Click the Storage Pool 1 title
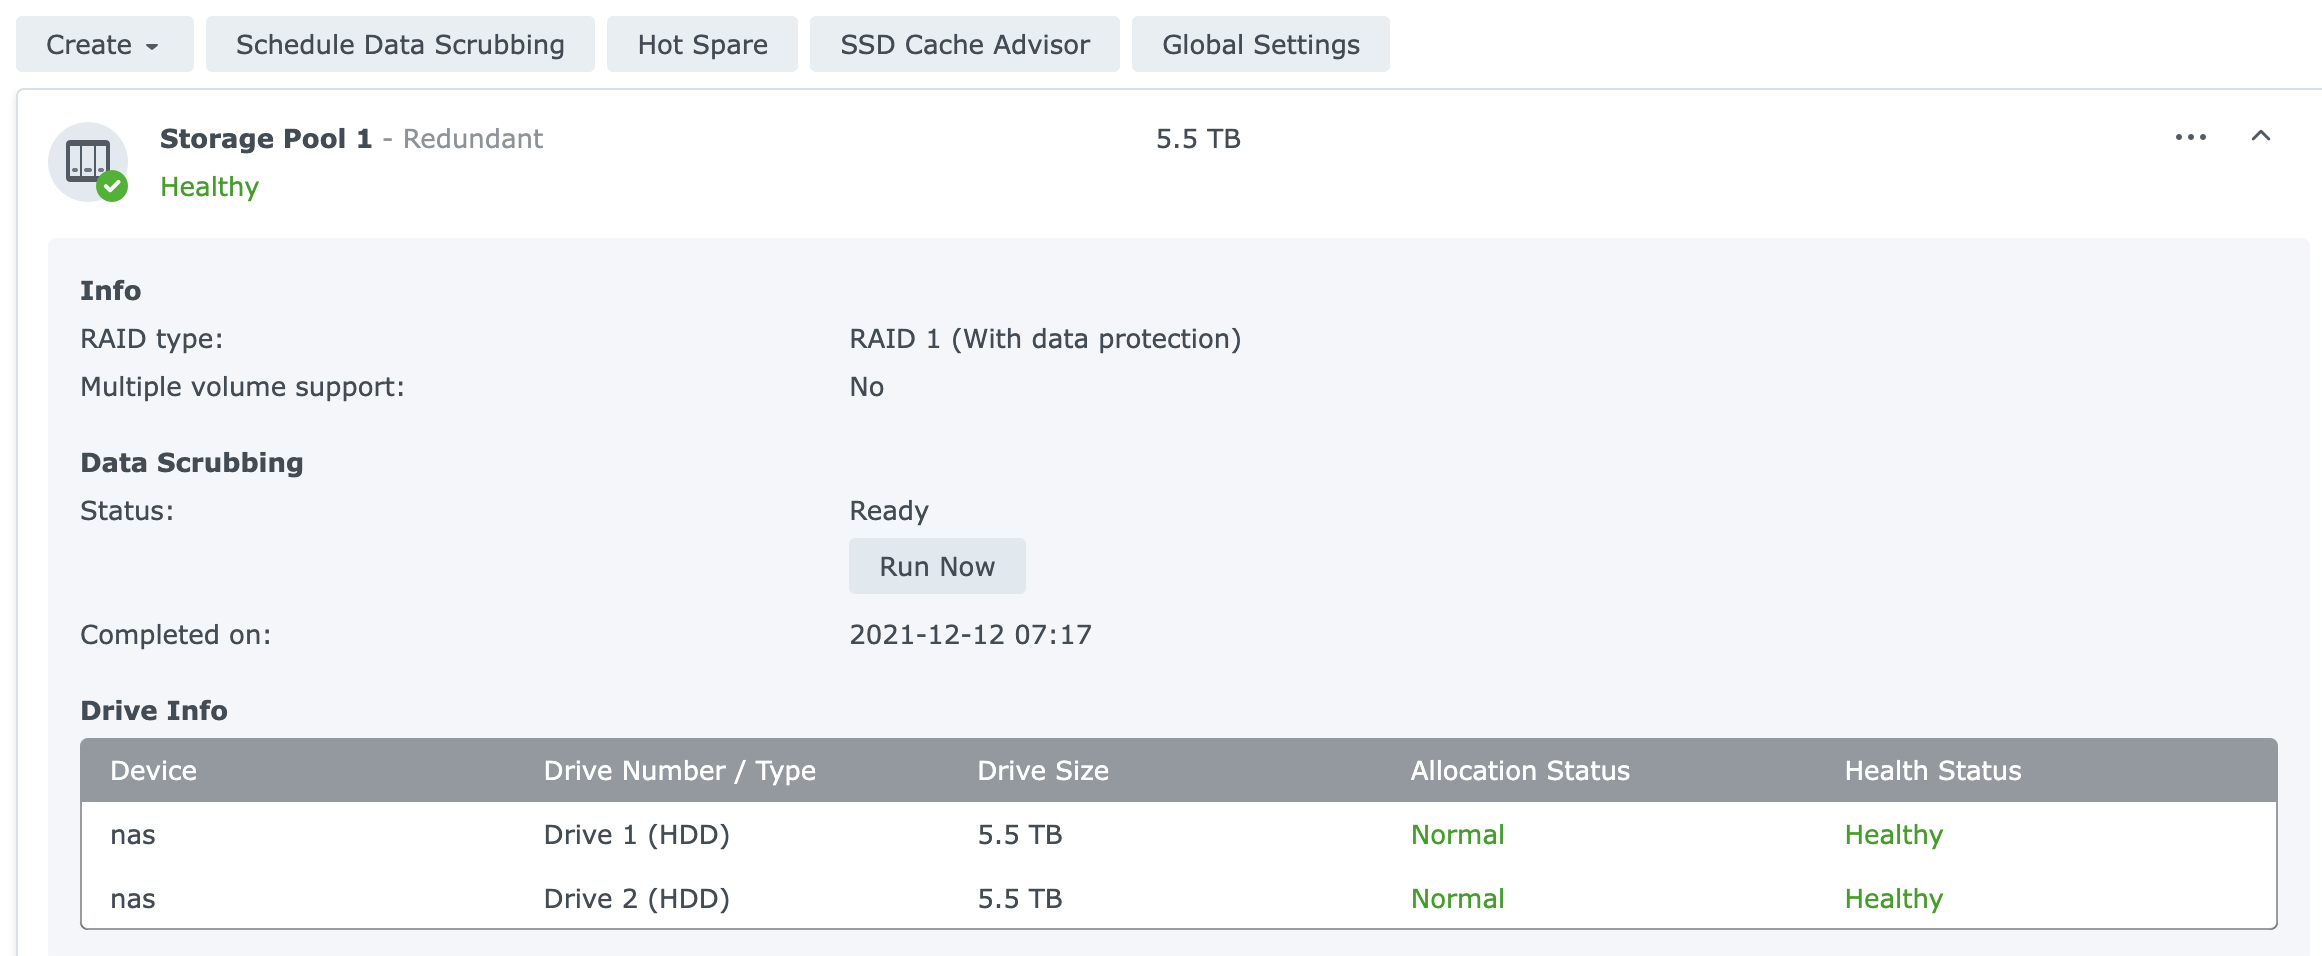The height and width of the screenshot is (956, 2322). [265, 139]
